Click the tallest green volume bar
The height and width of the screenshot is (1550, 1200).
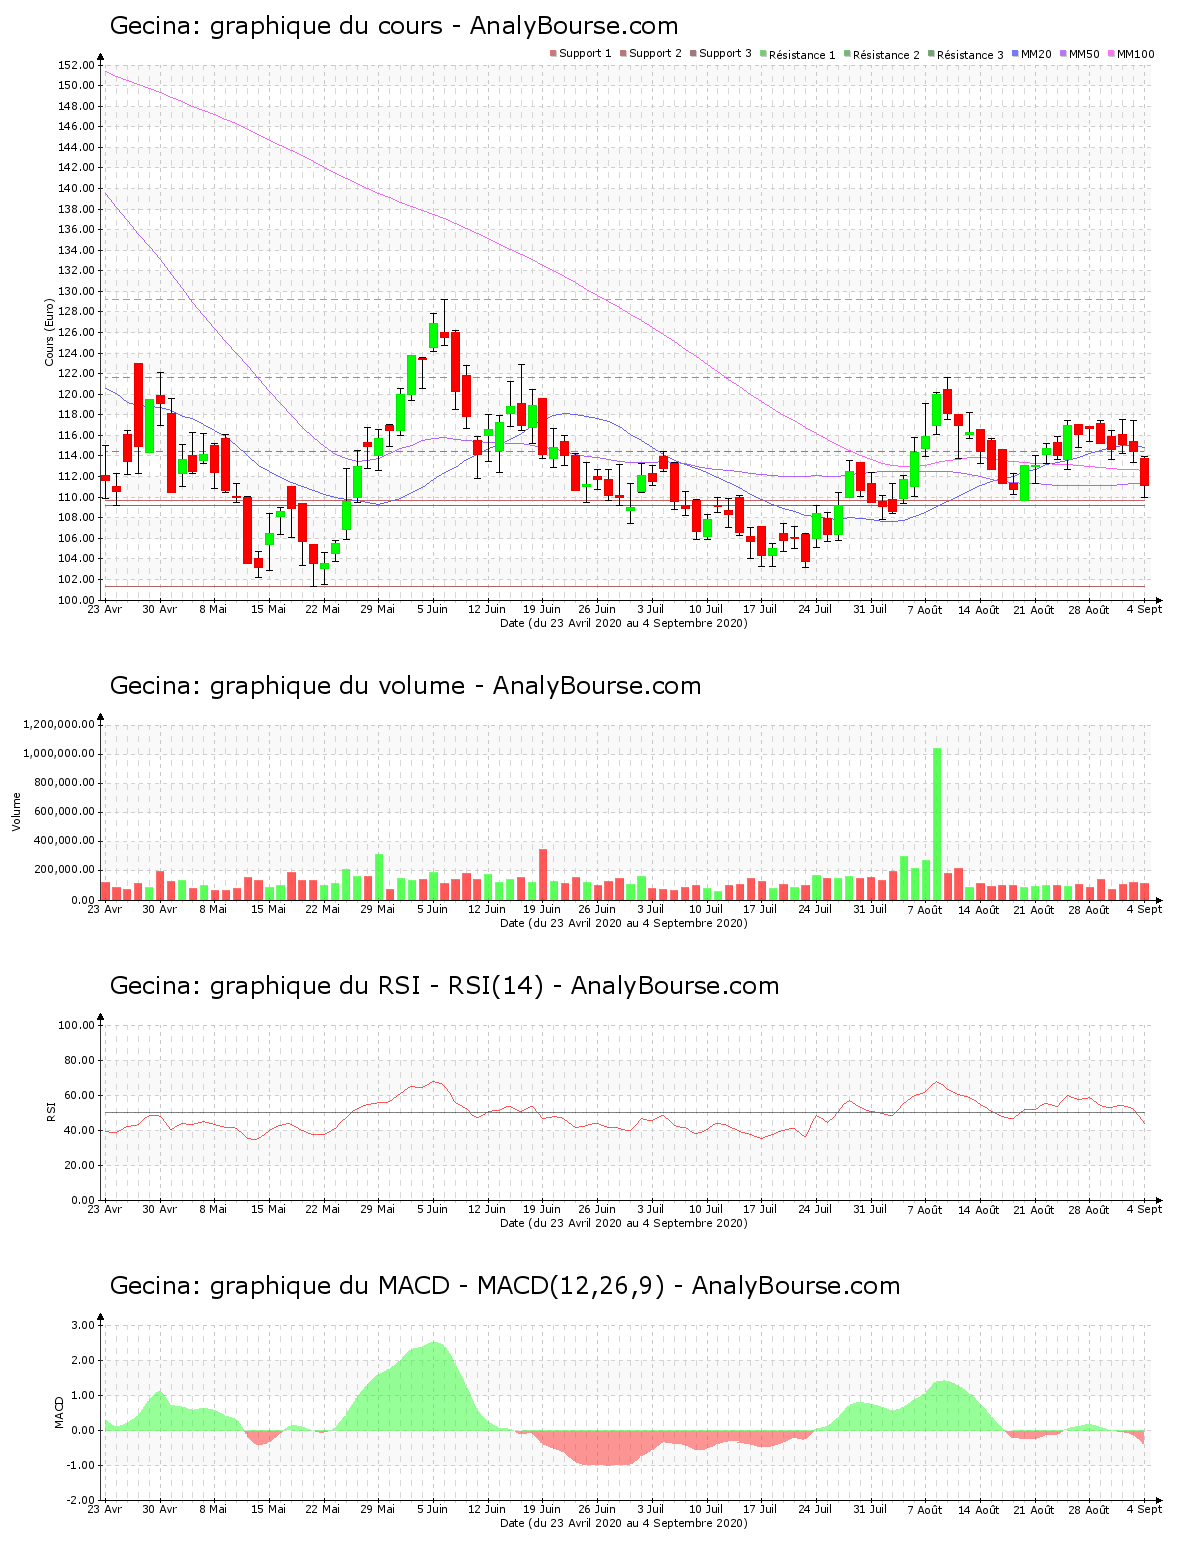point(937,824)
